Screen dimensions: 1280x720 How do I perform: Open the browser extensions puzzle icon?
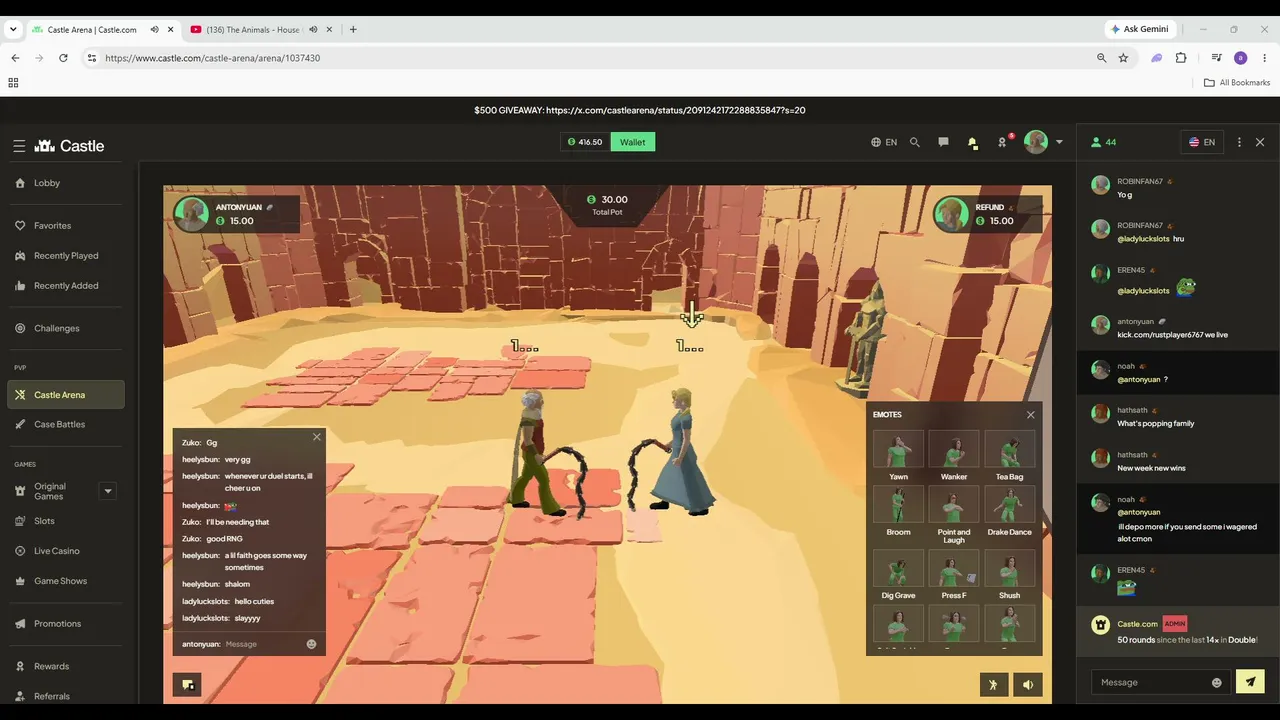tap(1181, 58)
